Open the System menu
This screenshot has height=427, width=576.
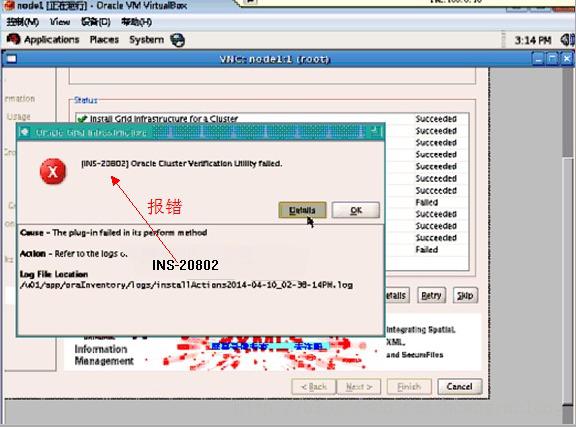(146, 40)
